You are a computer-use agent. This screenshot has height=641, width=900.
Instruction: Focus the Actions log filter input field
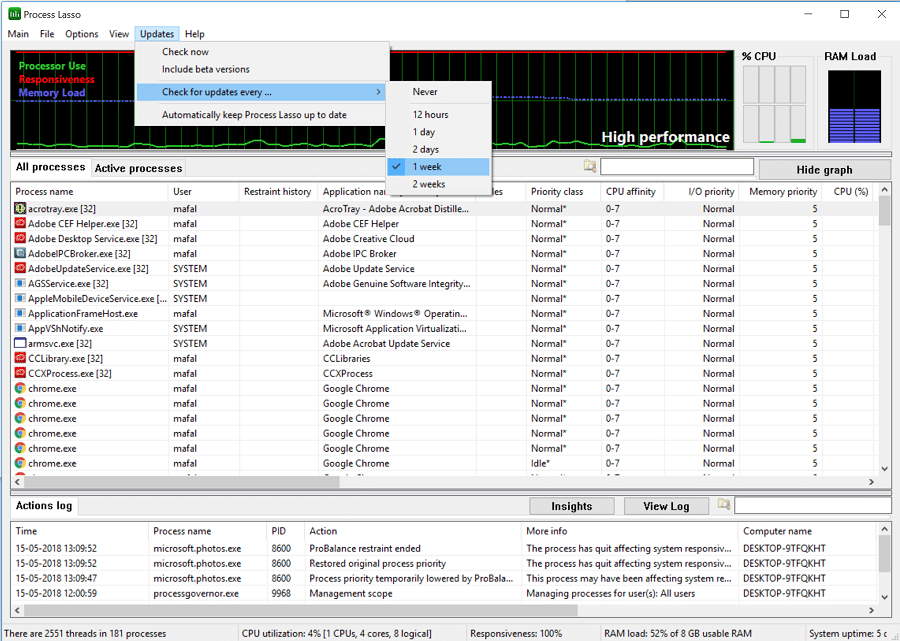coord(812,506)
